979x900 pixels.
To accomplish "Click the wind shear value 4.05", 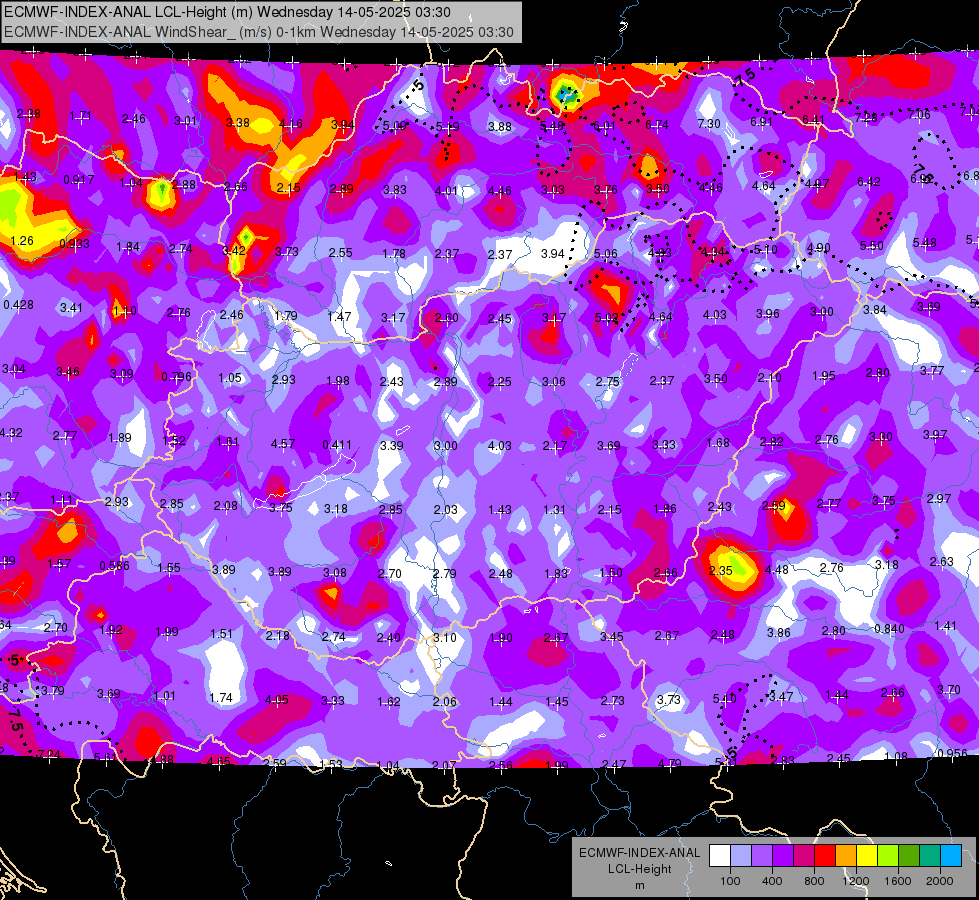I will point(277,700).
